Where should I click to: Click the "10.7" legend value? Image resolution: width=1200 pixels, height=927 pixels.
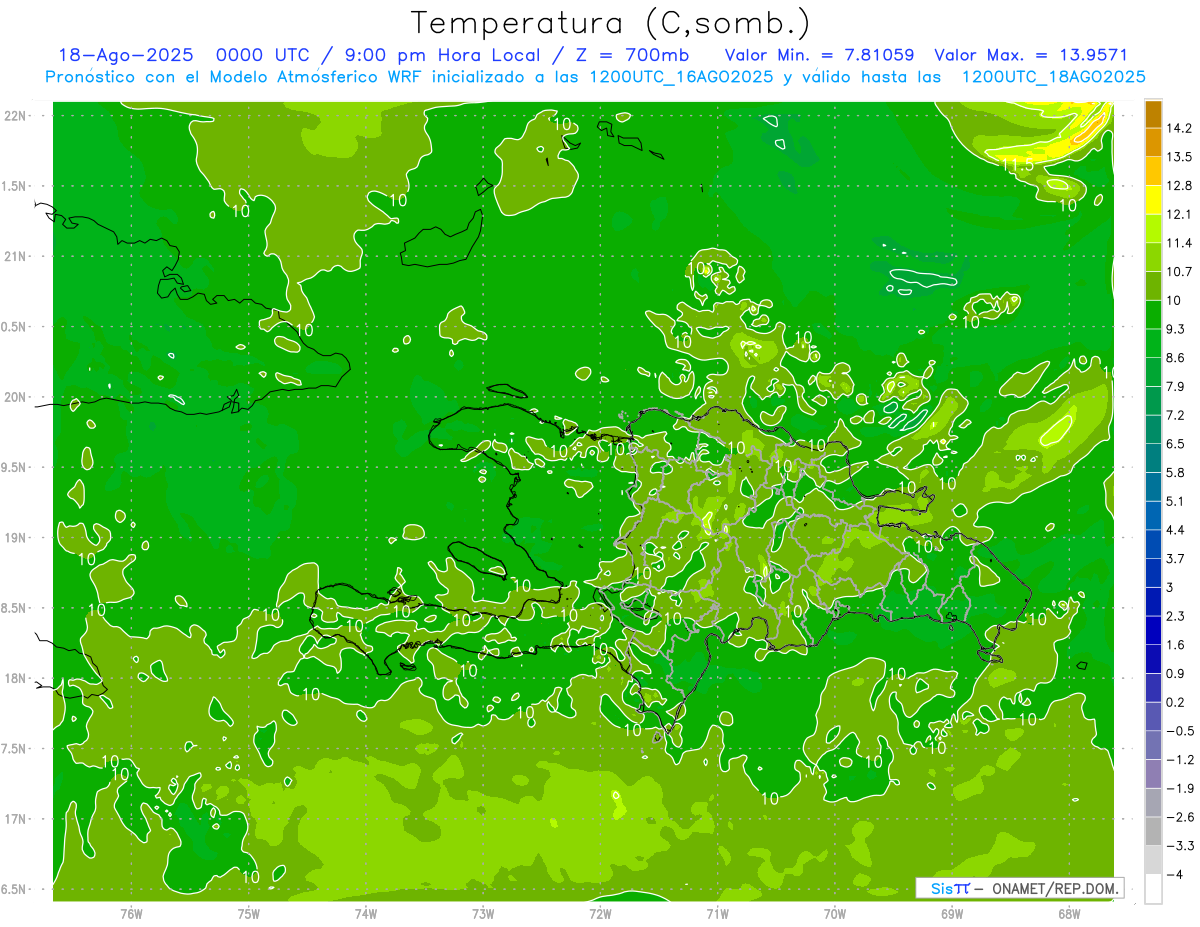pyautogui.click(x=1179, y=272)
